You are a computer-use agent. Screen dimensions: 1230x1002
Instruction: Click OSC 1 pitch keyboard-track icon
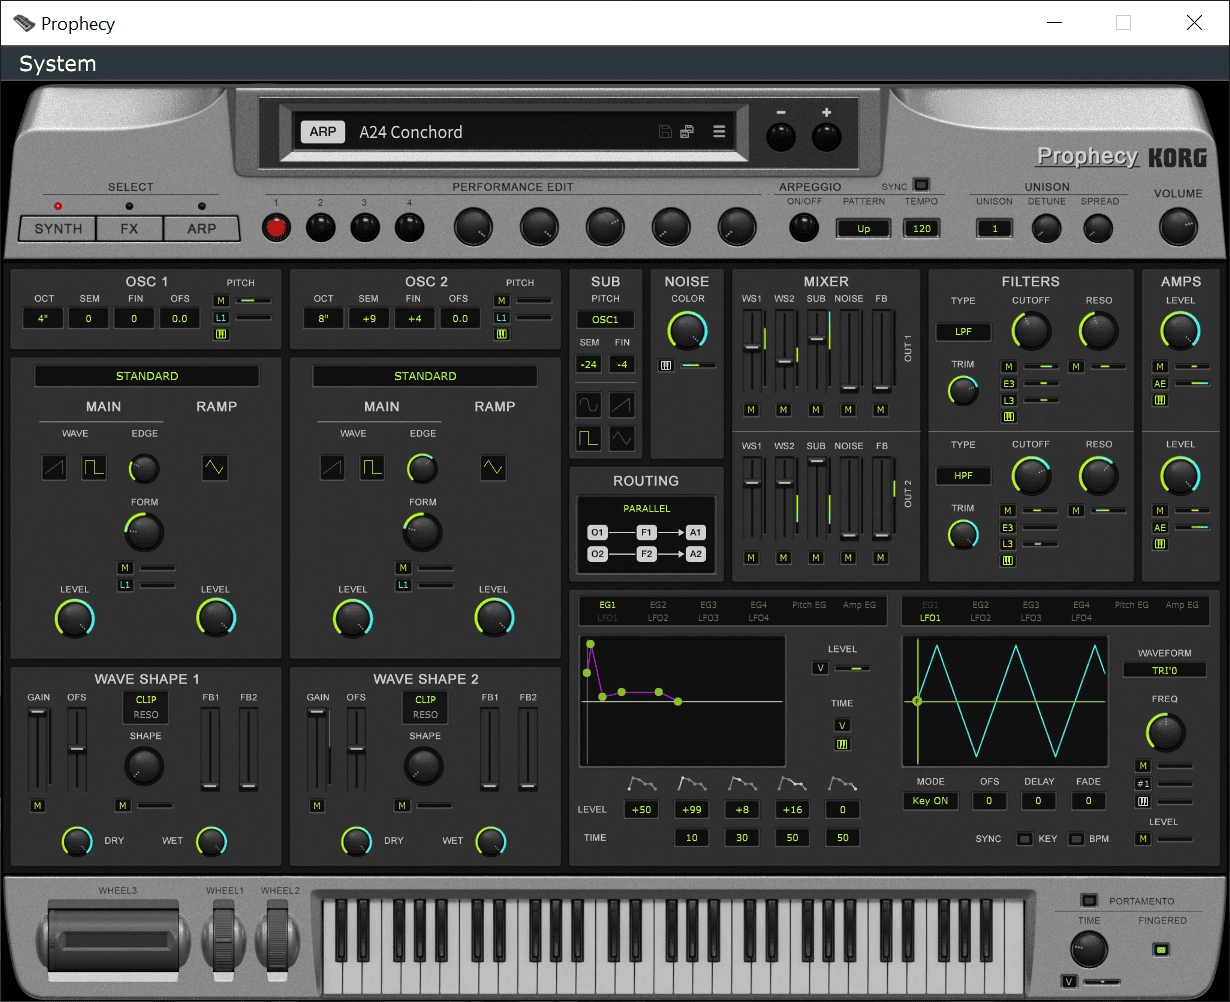point(221,334)
